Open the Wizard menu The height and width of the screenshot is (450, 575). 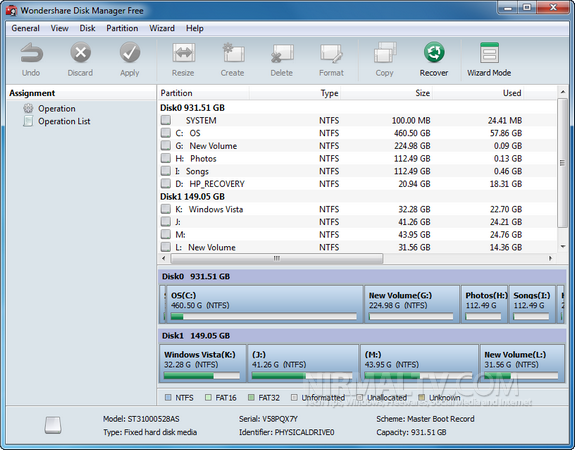(x=162, y=28)
